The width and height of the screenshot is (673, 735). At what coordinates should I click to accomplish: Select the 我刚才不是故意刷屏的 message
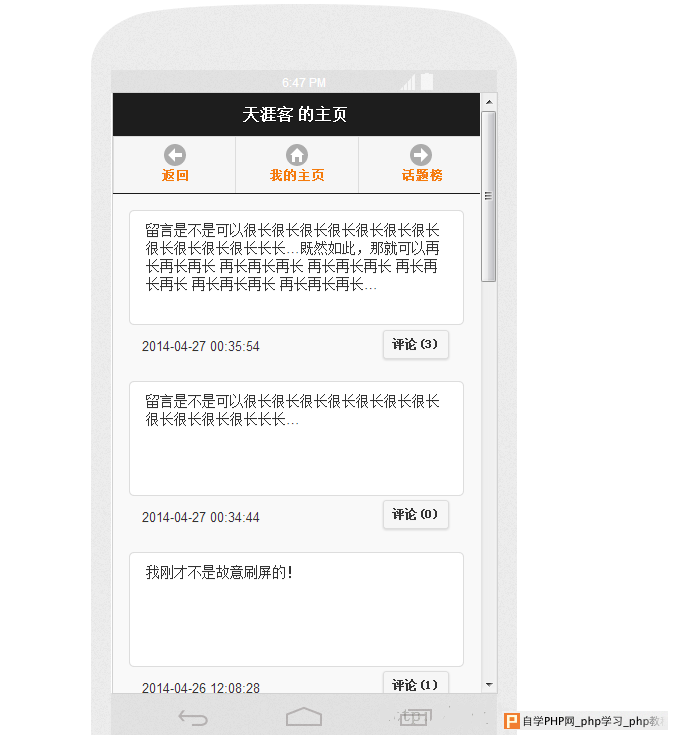(296, 609)
